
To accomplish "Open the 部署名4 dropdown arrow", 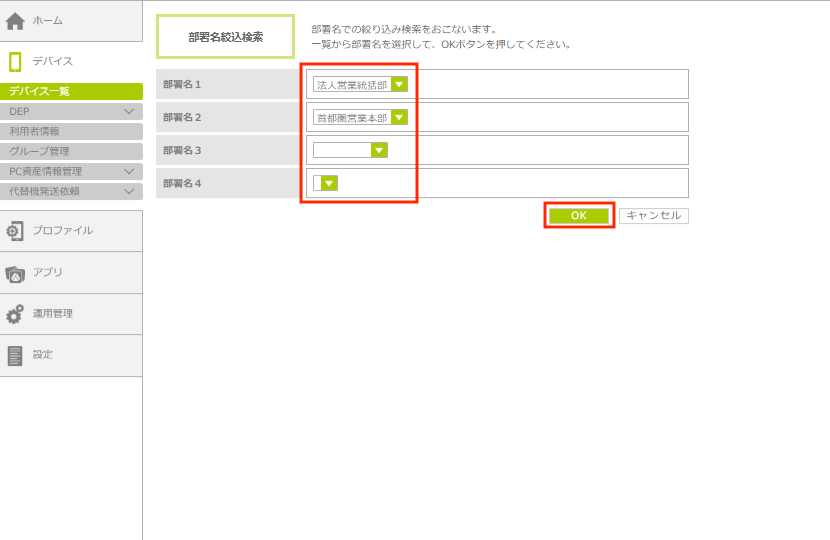I will [x=330, y=183].
